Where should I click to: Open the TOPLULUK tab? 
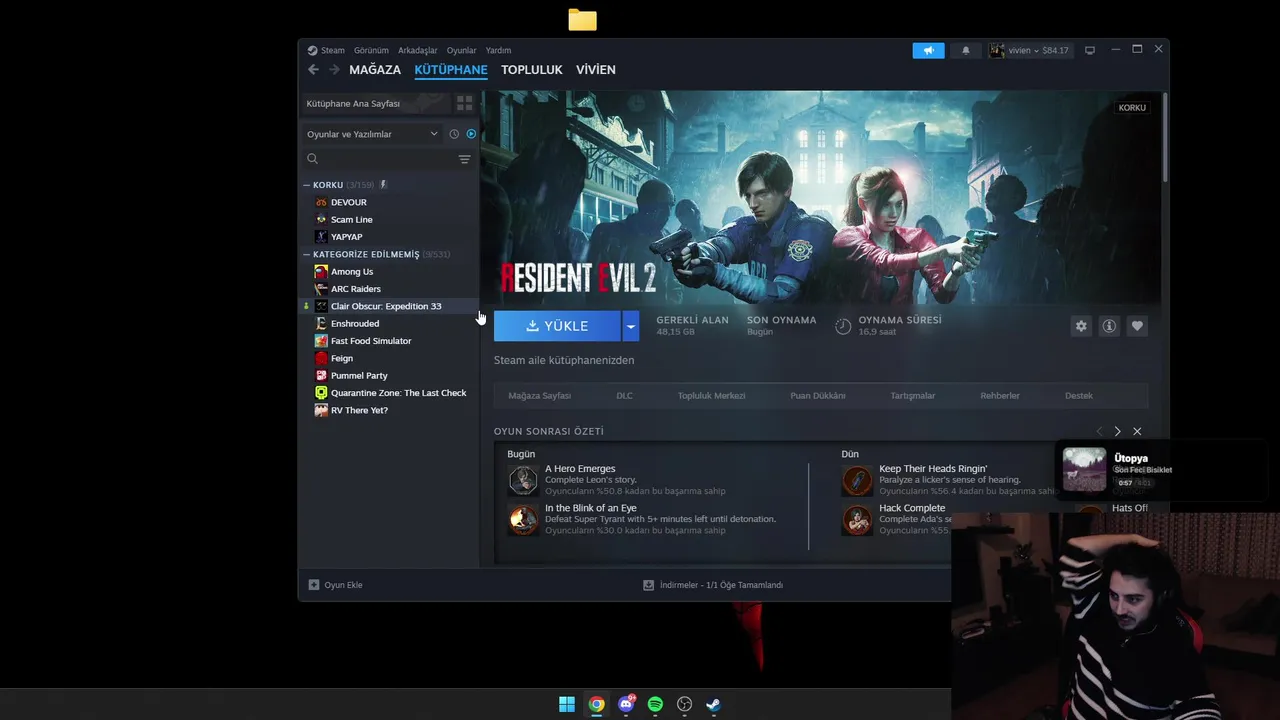click(x=532, y=70)
